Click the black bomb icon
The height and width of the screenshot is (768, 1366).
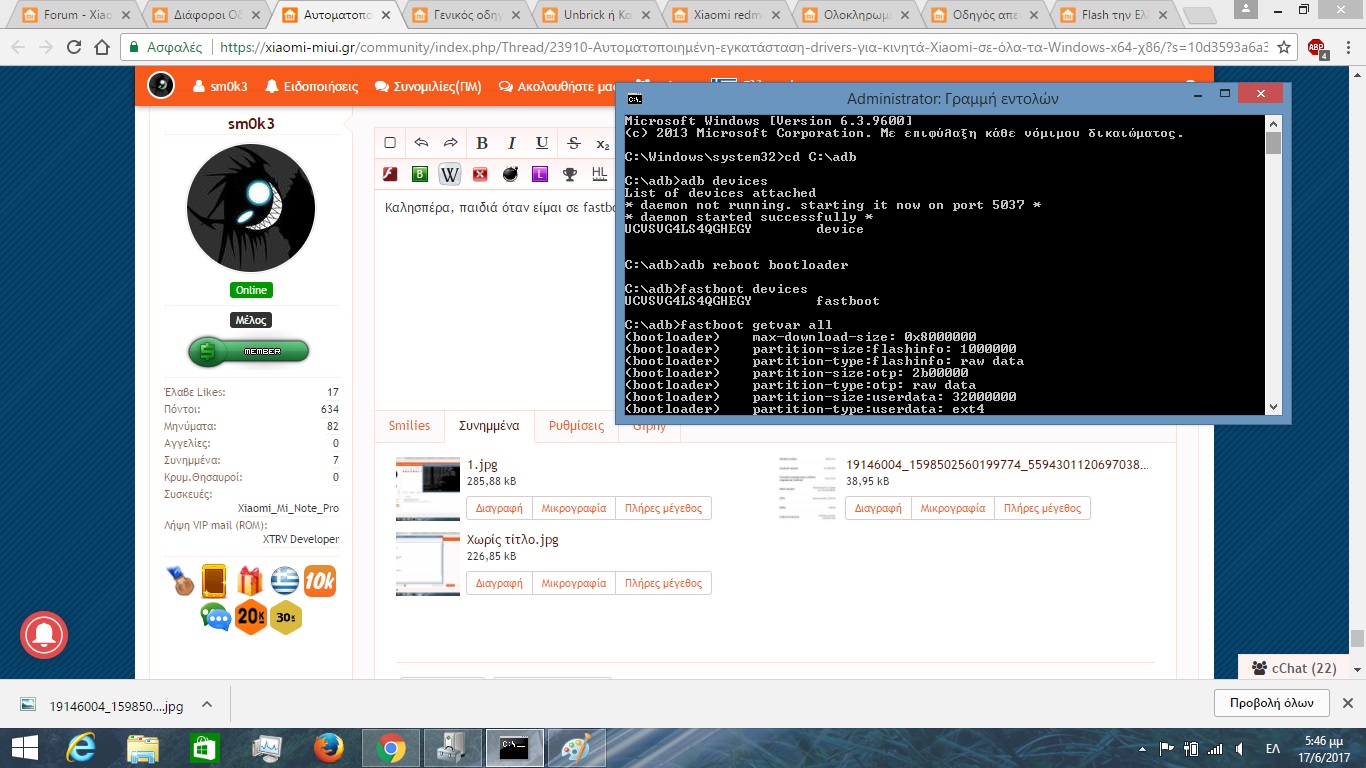coord(510,174)
